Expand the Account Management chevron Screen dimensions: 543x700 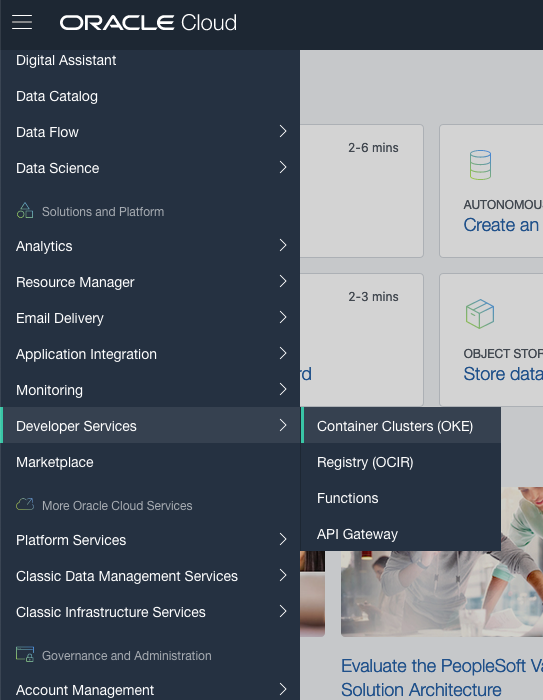[x=283, y=689]
